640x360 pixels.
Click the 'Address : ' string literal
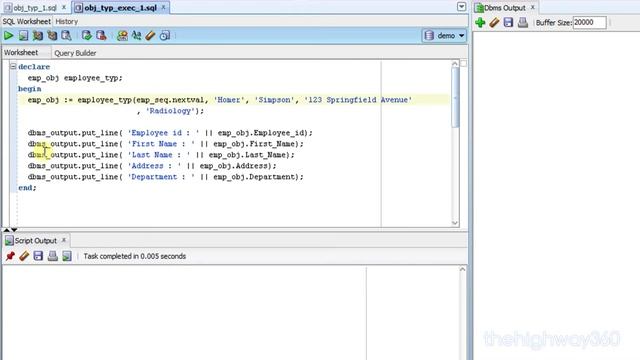tap(154, 166)
